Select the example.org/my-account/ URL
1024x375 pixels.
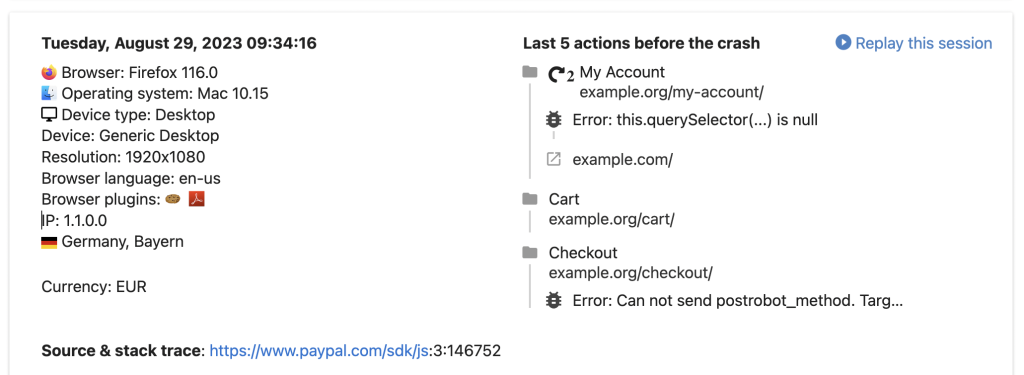671,92
